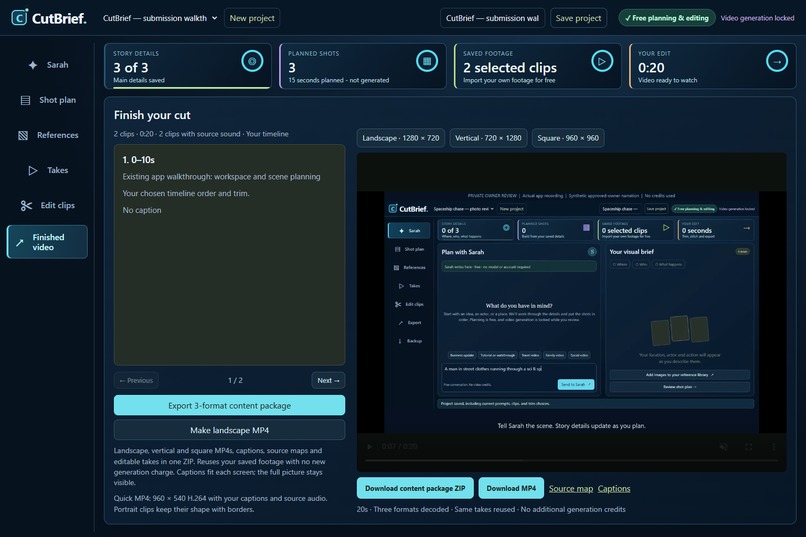Click the Free planning & editing badge
Viewport: 806px width, 537px height.
point(667,18)
